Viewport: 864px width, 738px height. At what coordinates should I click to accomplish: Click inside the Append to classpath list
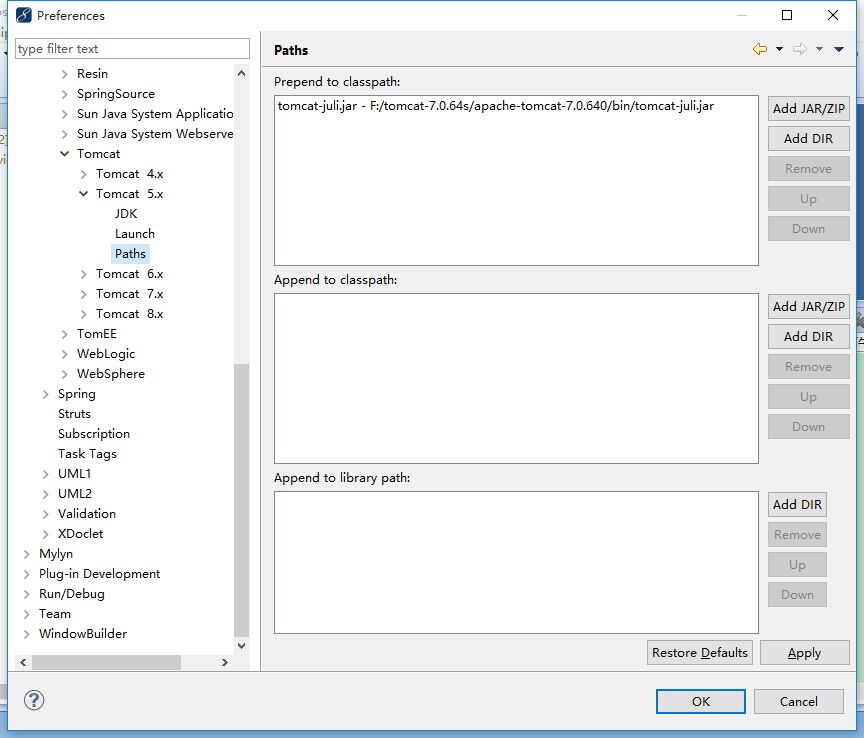click(516, 378)
